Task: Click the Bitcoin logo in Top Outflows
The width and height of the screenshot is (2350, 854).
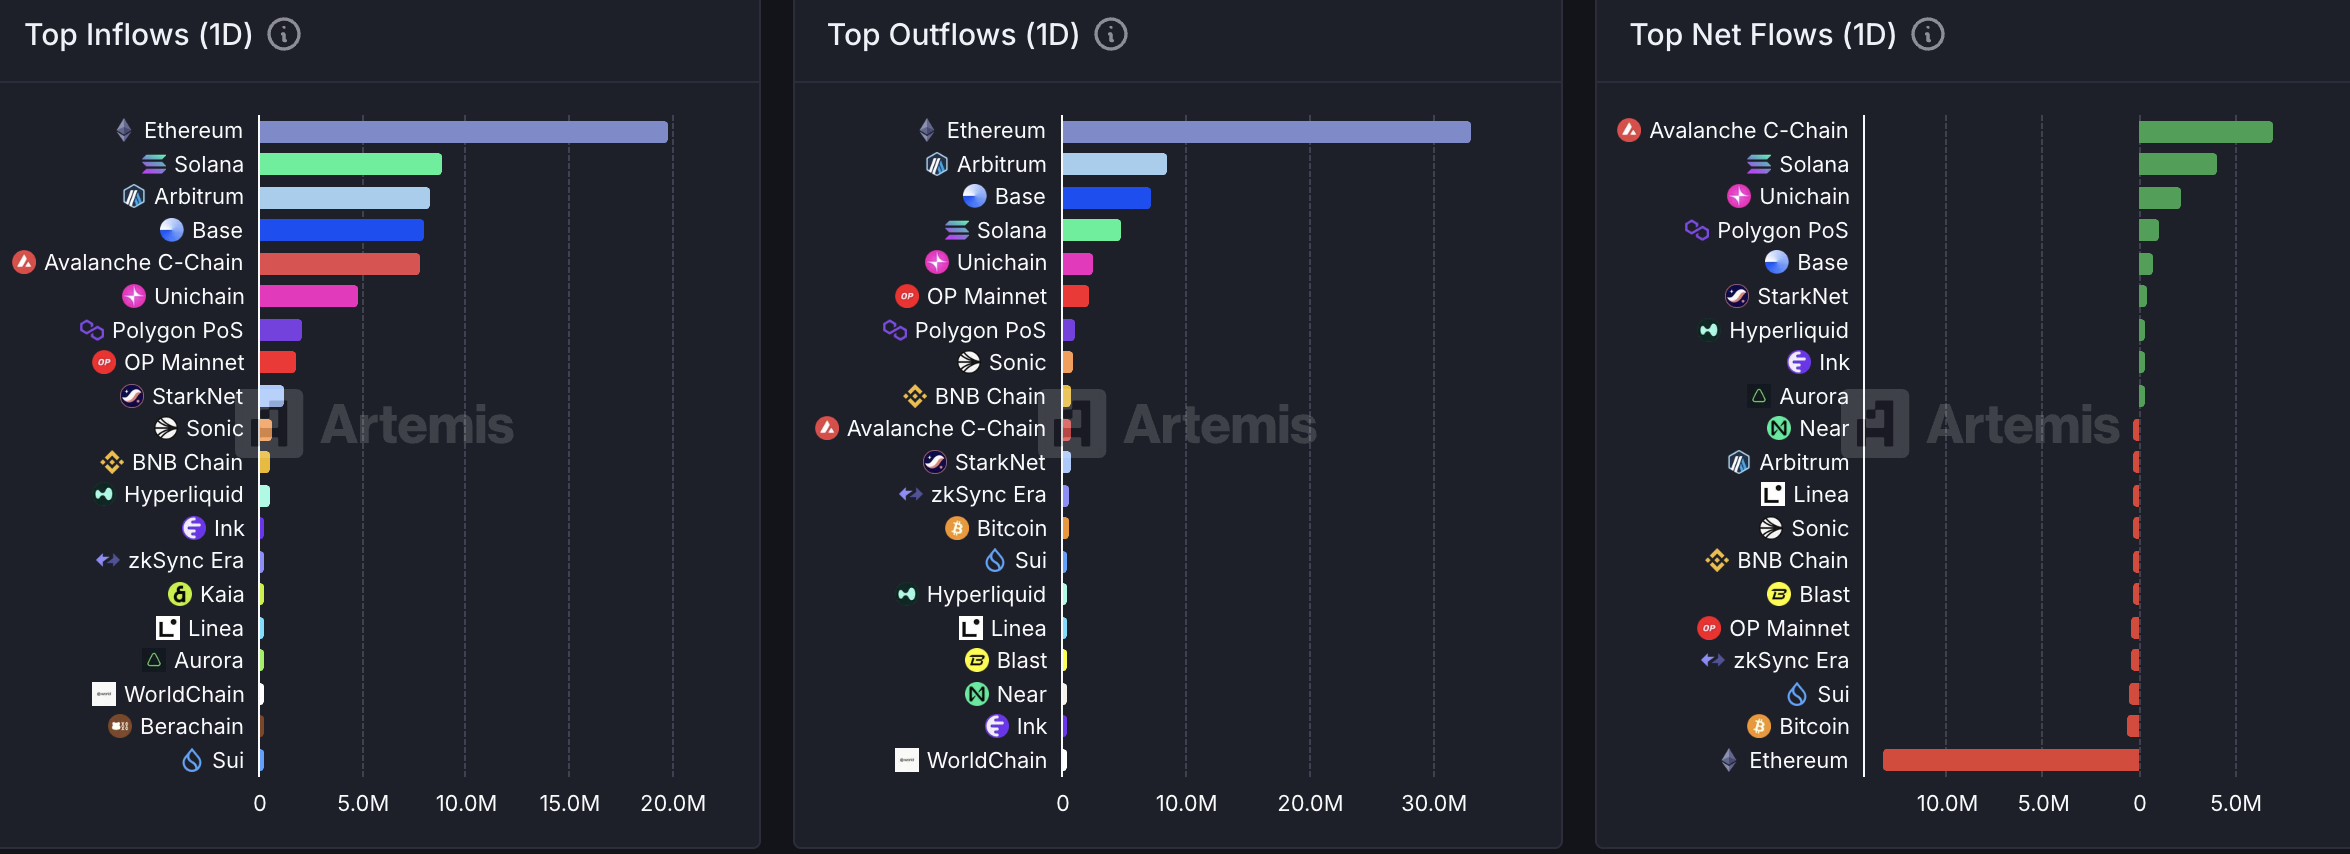Action: [957, 528]
